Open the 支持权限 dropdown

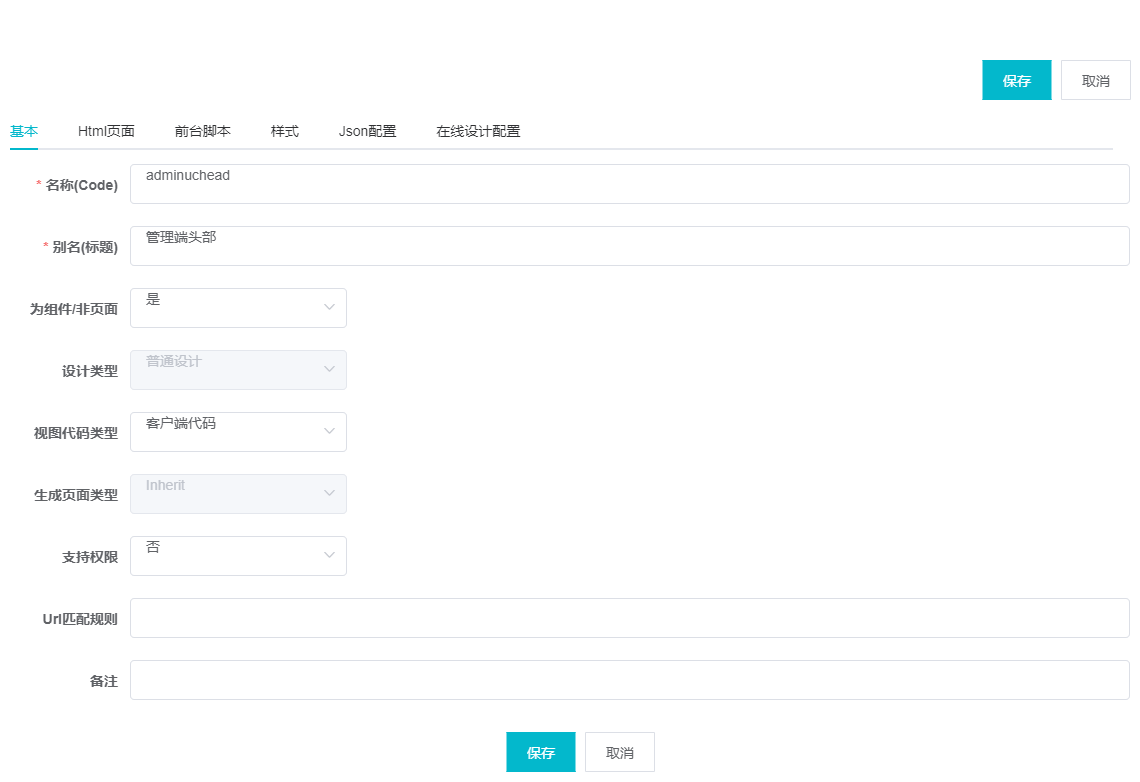pos(238,556)
